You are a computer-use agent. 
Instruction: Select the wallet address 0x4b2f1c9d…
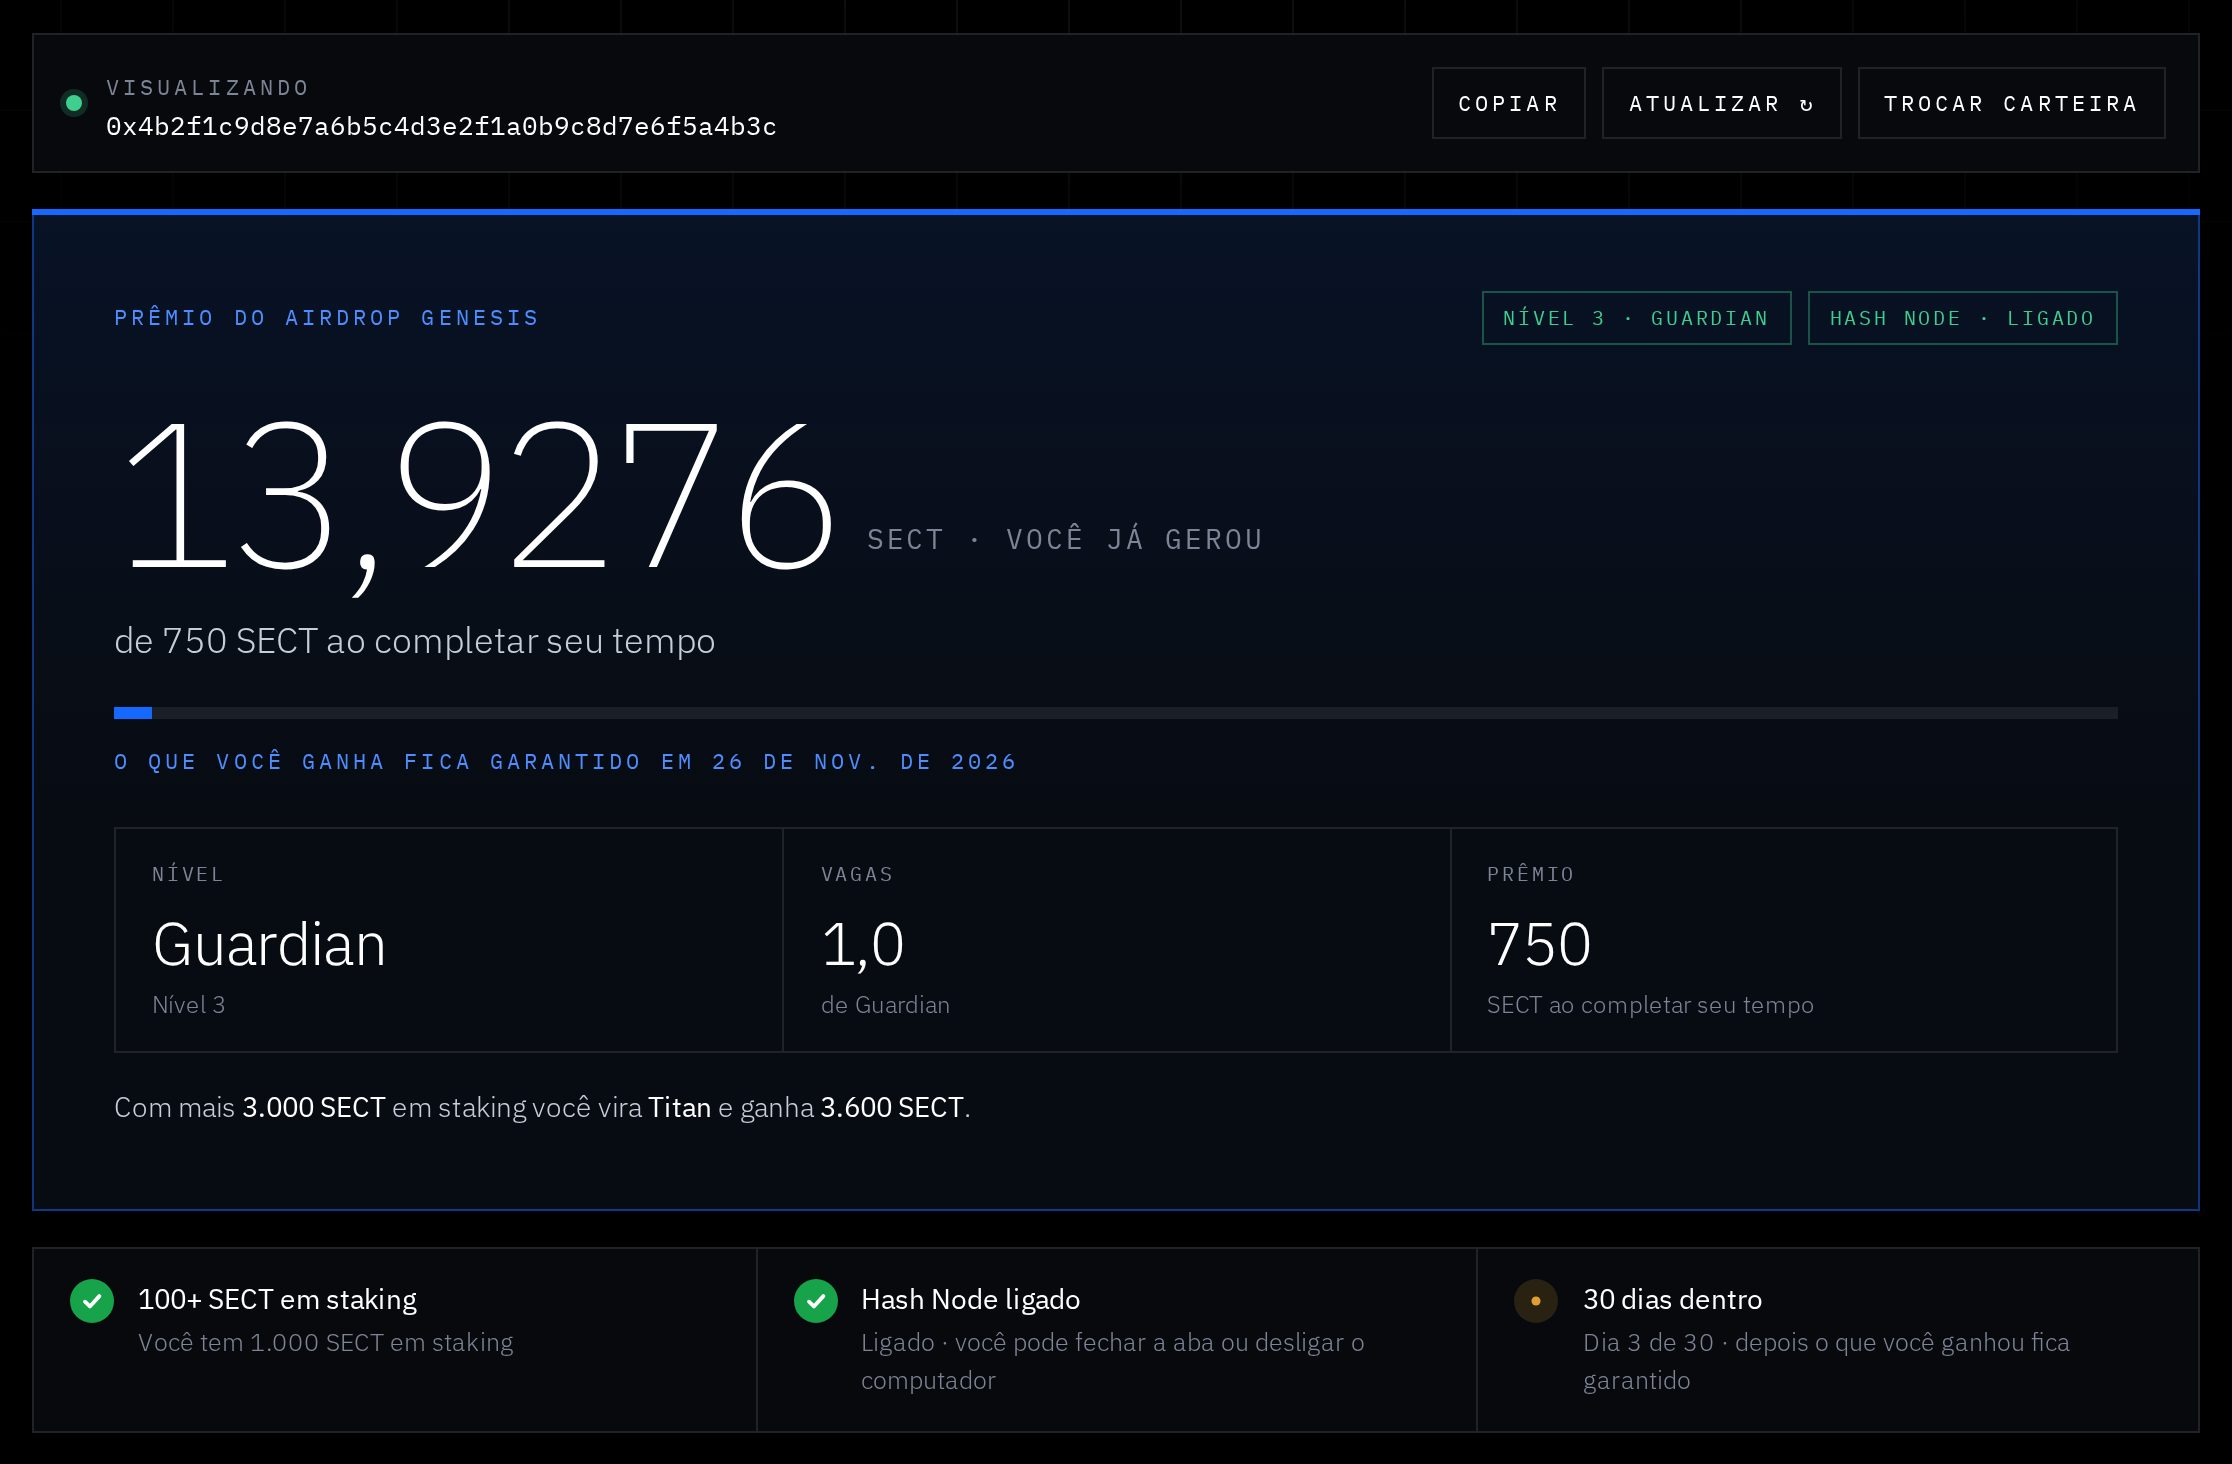coord(441,127)
